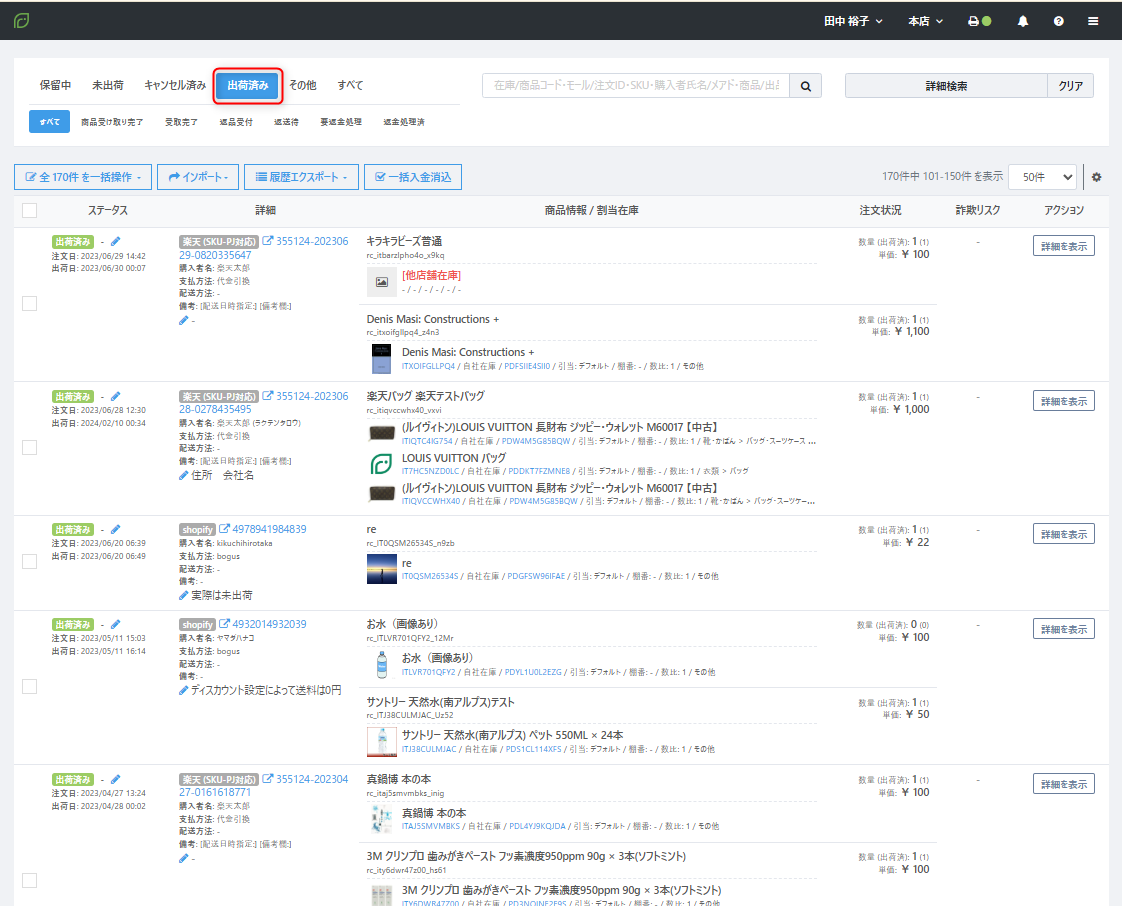
Task: Click the green leaf logo
Action: click(x=21, y=20)
